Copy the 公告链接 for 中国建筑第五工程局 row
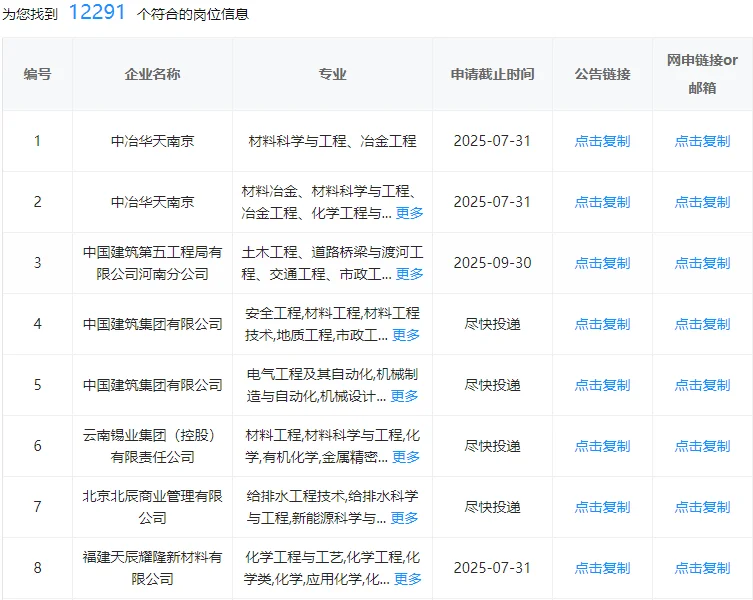This screenshot has width=753, height=600. (602, 263)
